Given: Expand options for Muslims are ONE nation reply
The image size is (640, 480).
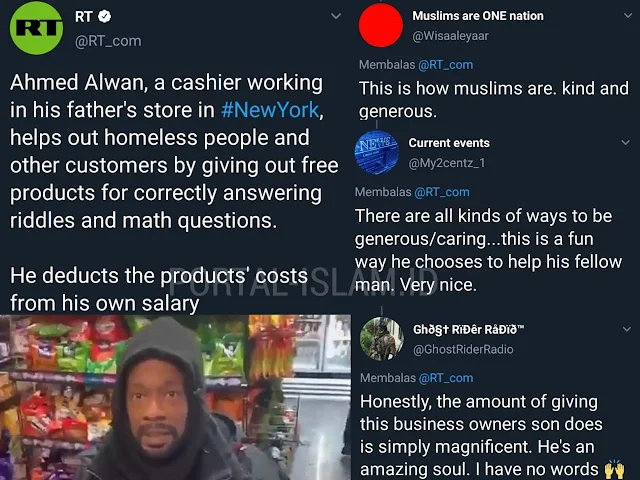Looking at the screenshot, I should pos(628,16).
